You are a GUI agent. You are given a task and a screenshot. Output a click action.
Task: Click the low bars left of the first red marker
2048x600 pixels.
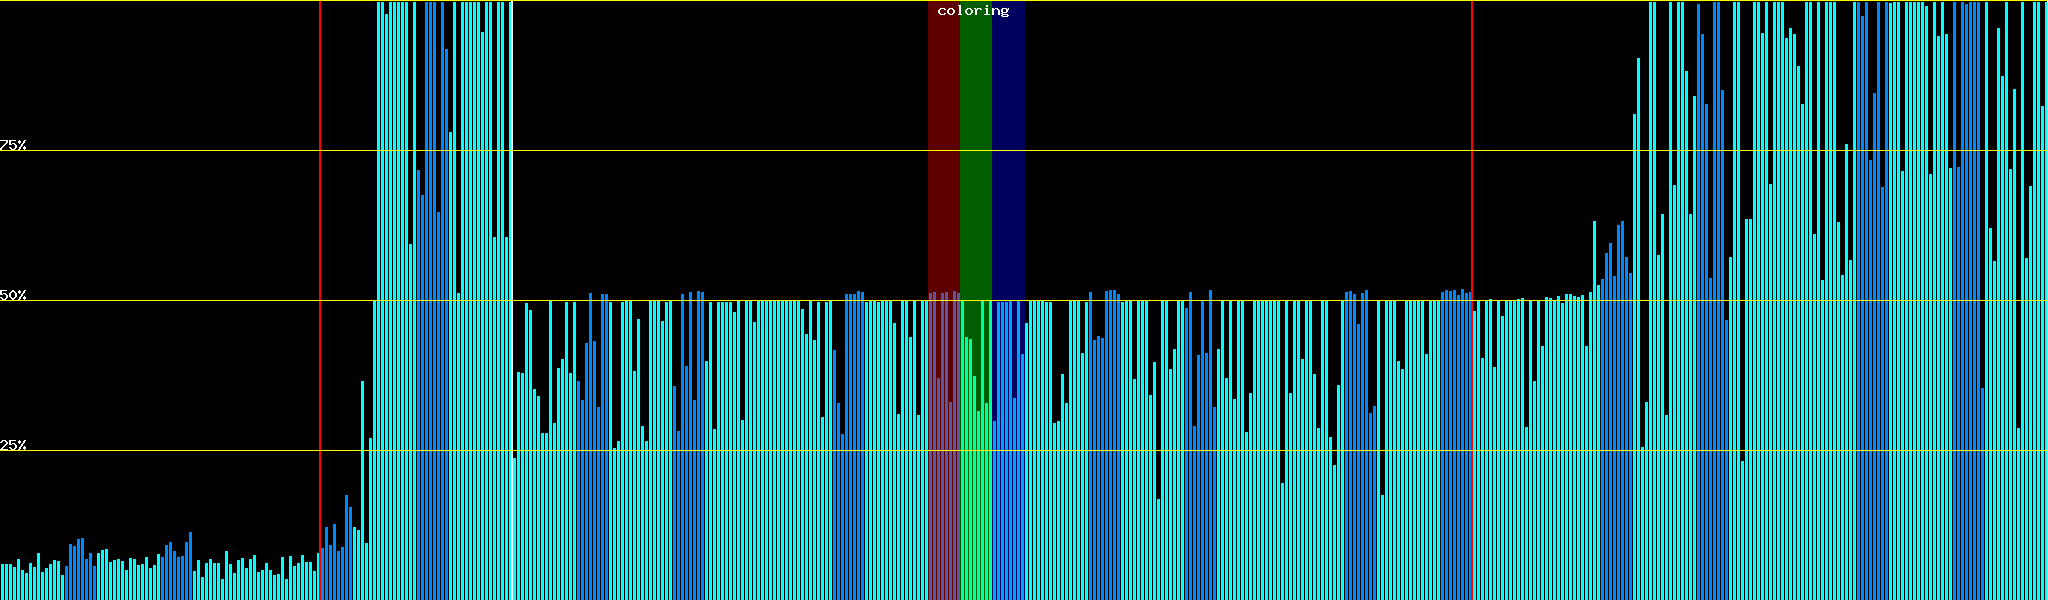point(160,575)
